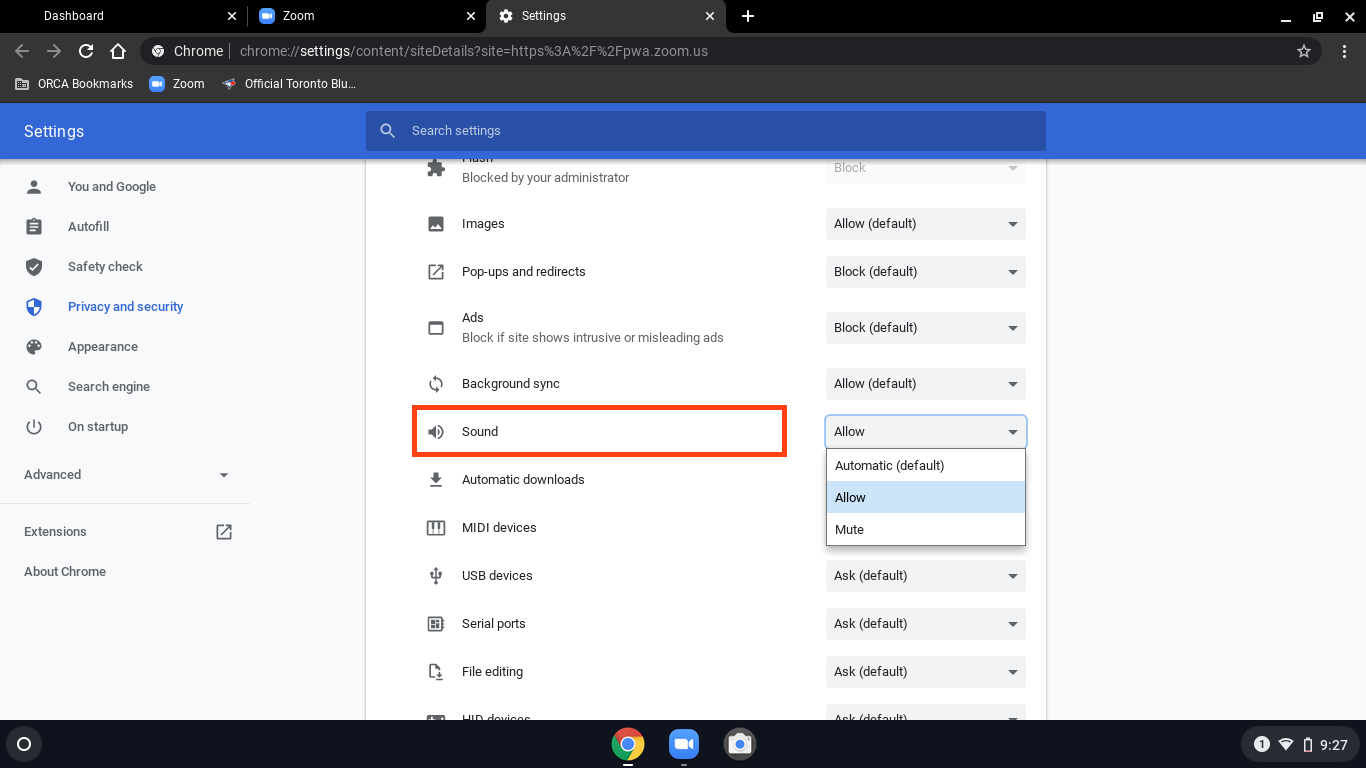
Task: Open About Chrome page
Action: tap(65, 572)
